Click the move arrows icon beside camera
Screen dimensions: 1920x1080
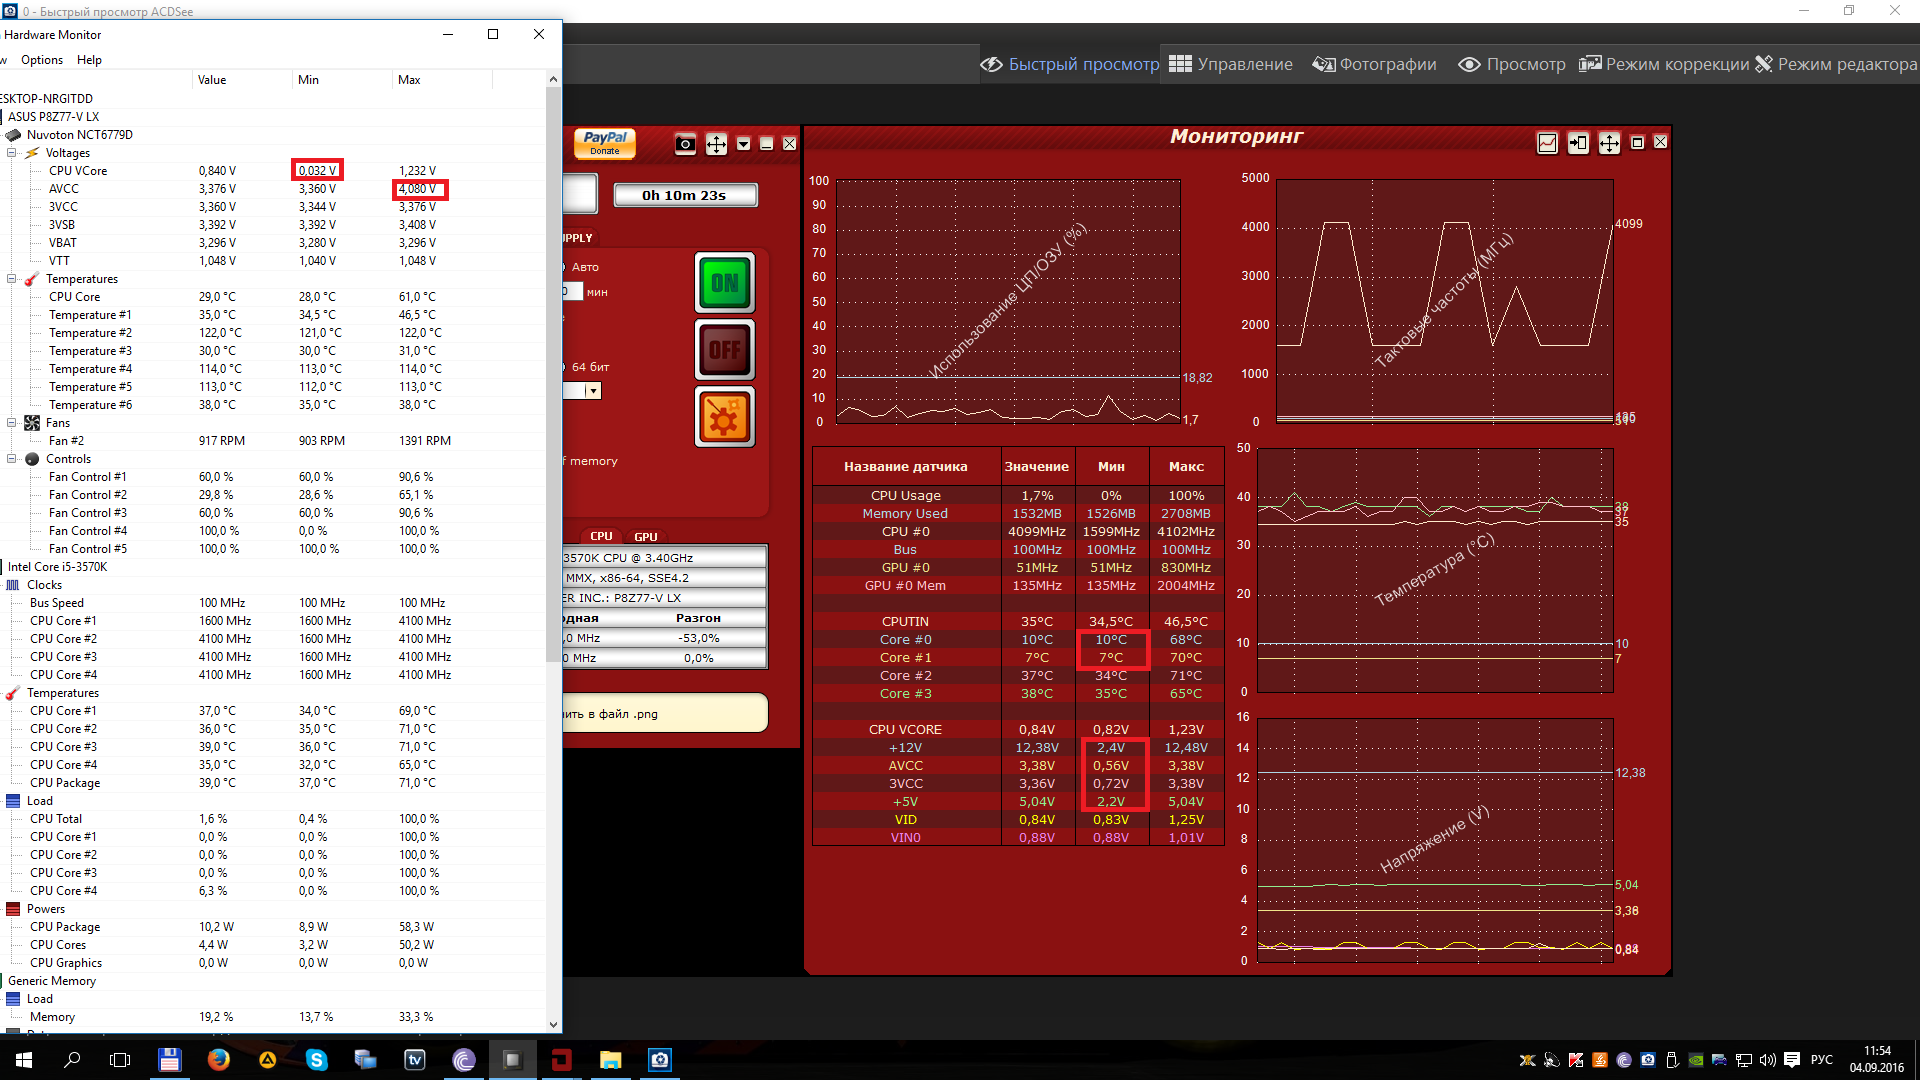pyautogui.click(x=716, y=144)
